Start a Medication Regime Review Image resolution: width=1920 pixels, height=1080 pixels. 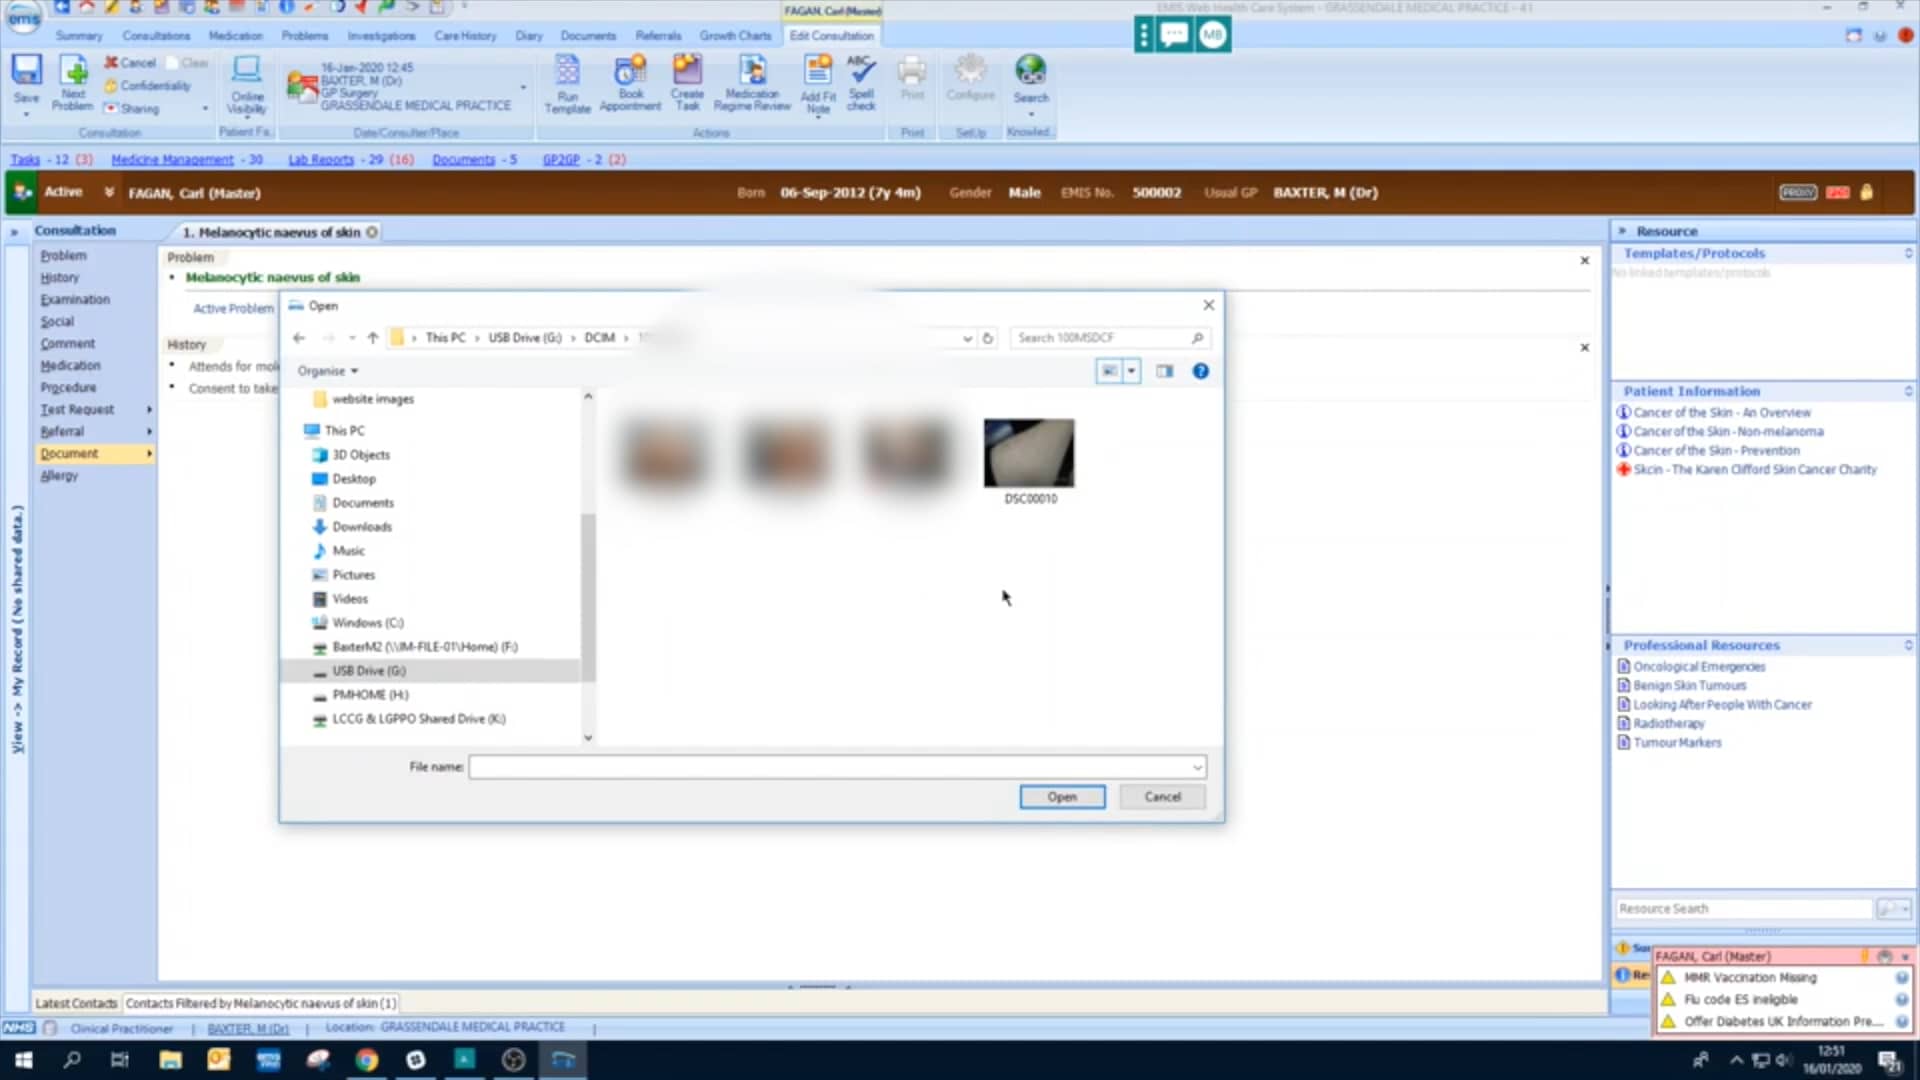pos(752,84)
